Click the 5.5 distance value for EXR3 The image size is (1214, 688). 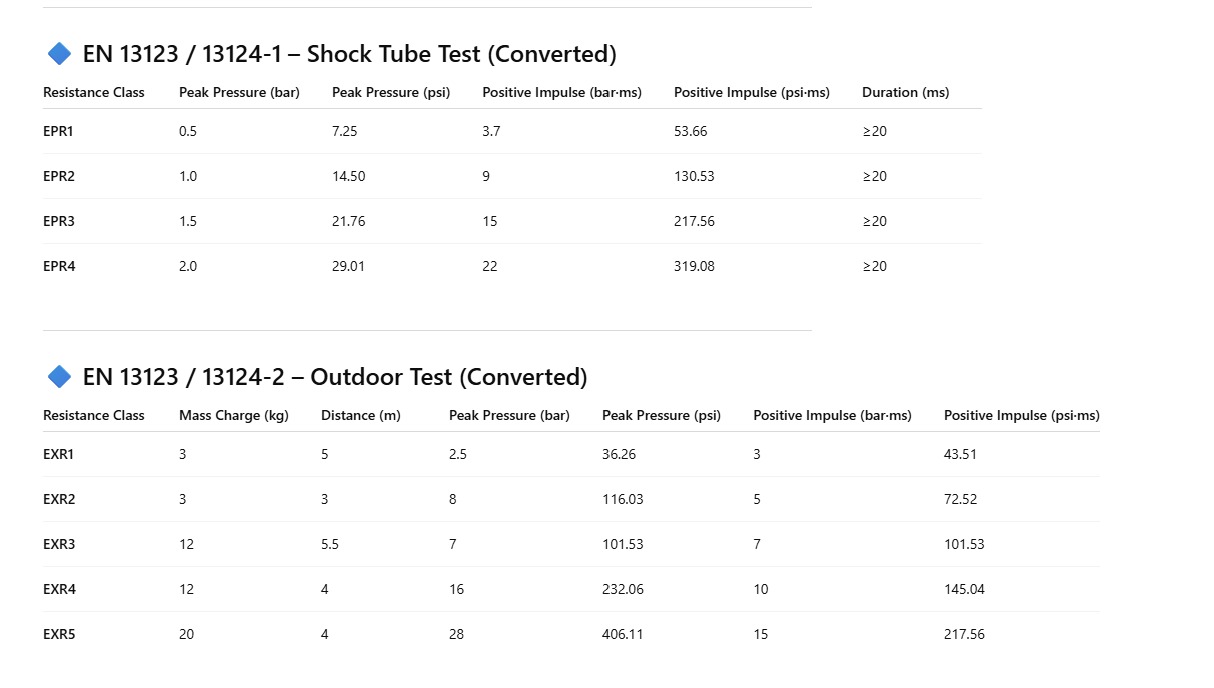coord(330,544)
